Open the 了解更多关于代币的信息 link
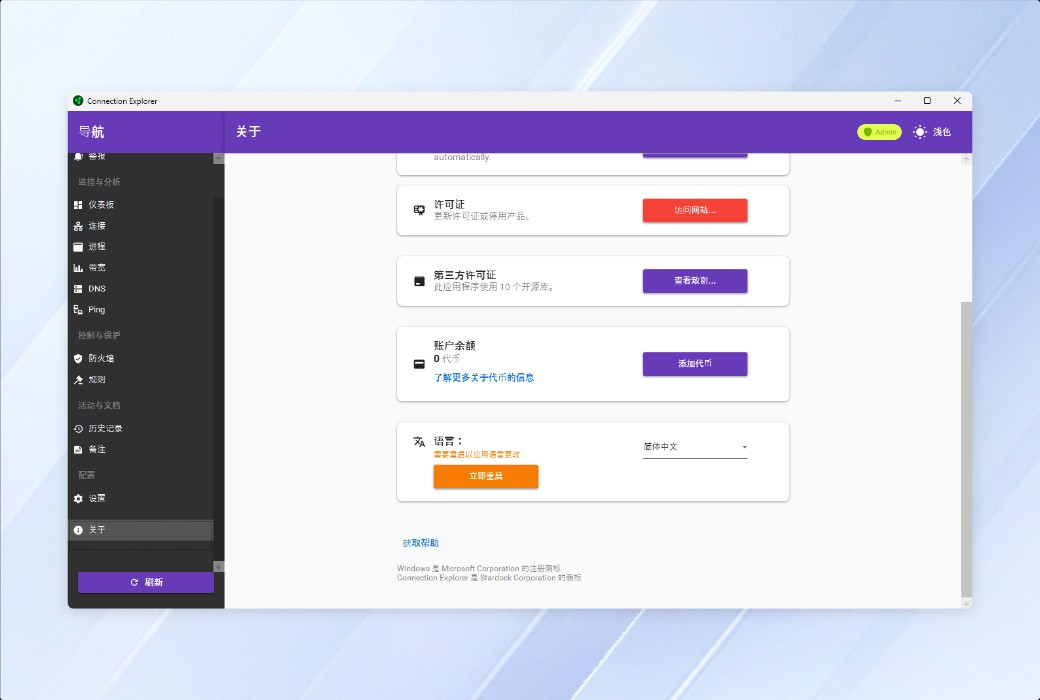Viewport: 1040px width, 700px height. point(484,378)
